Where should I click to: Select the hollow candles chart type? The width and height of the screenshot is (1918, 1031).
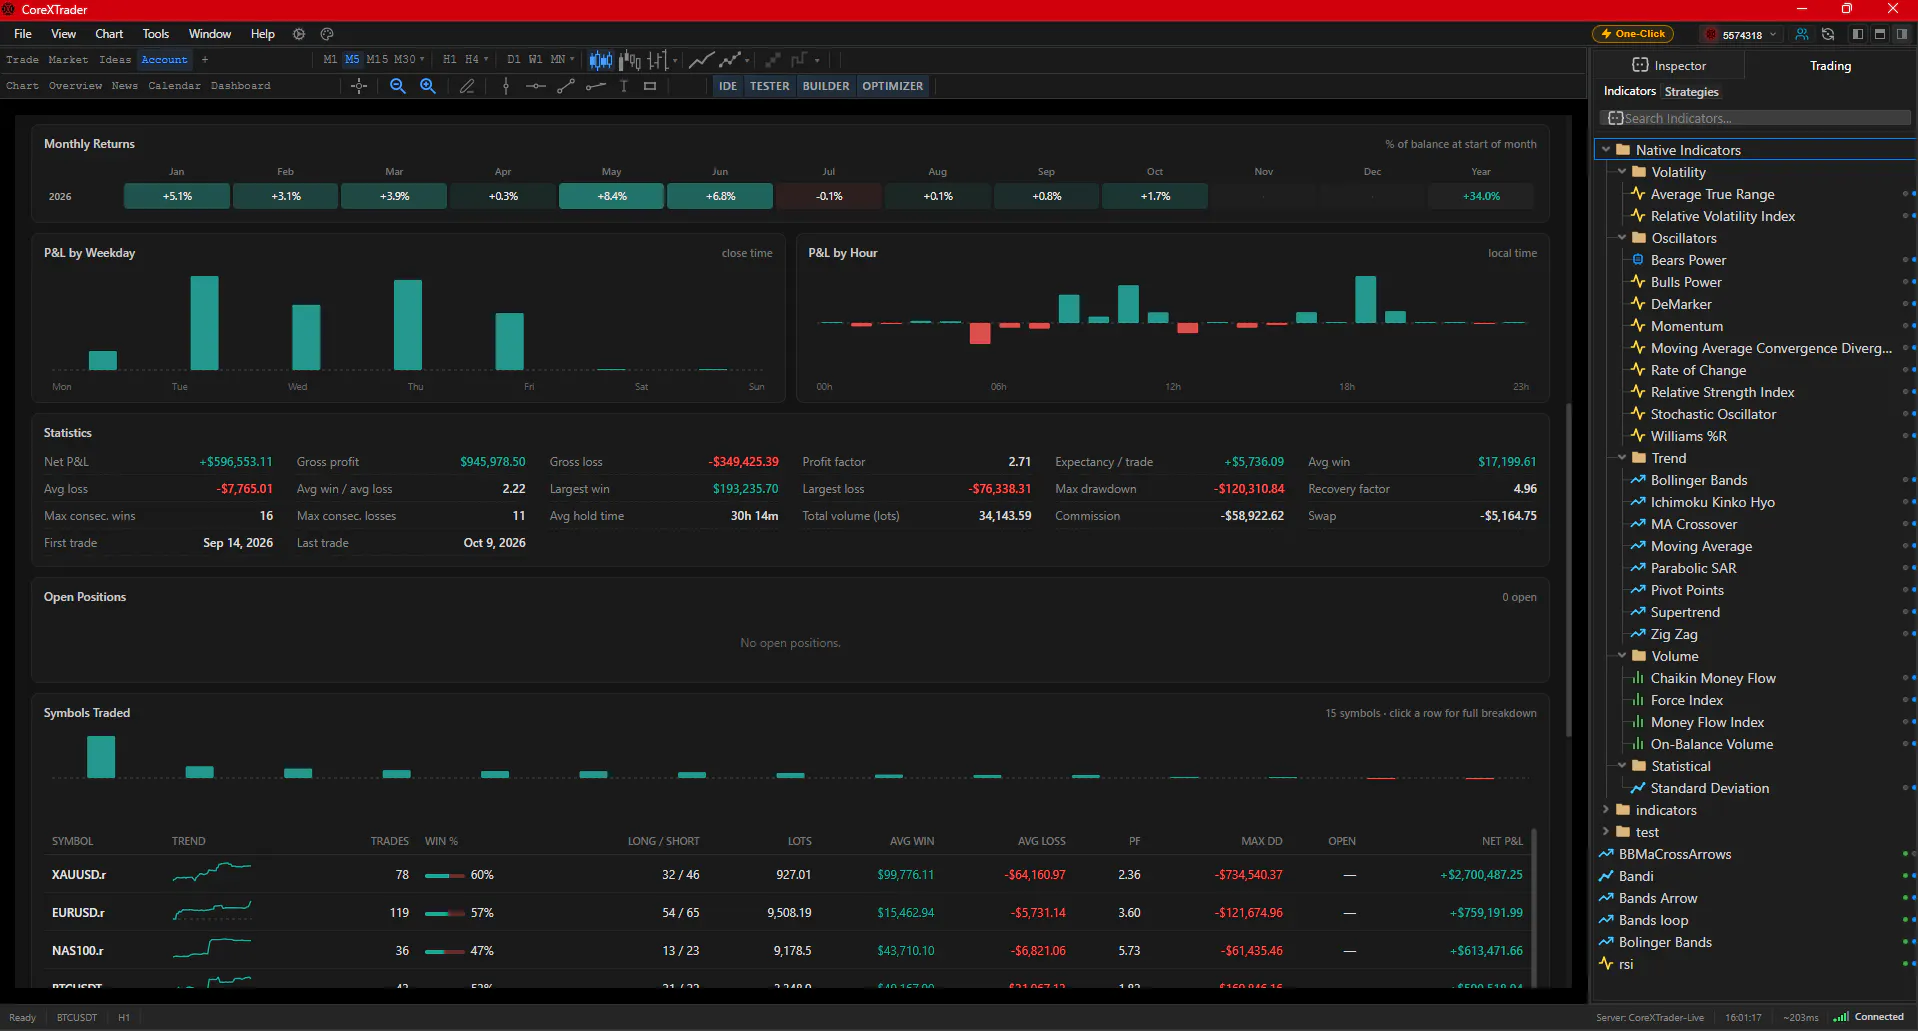coord(630,60)
